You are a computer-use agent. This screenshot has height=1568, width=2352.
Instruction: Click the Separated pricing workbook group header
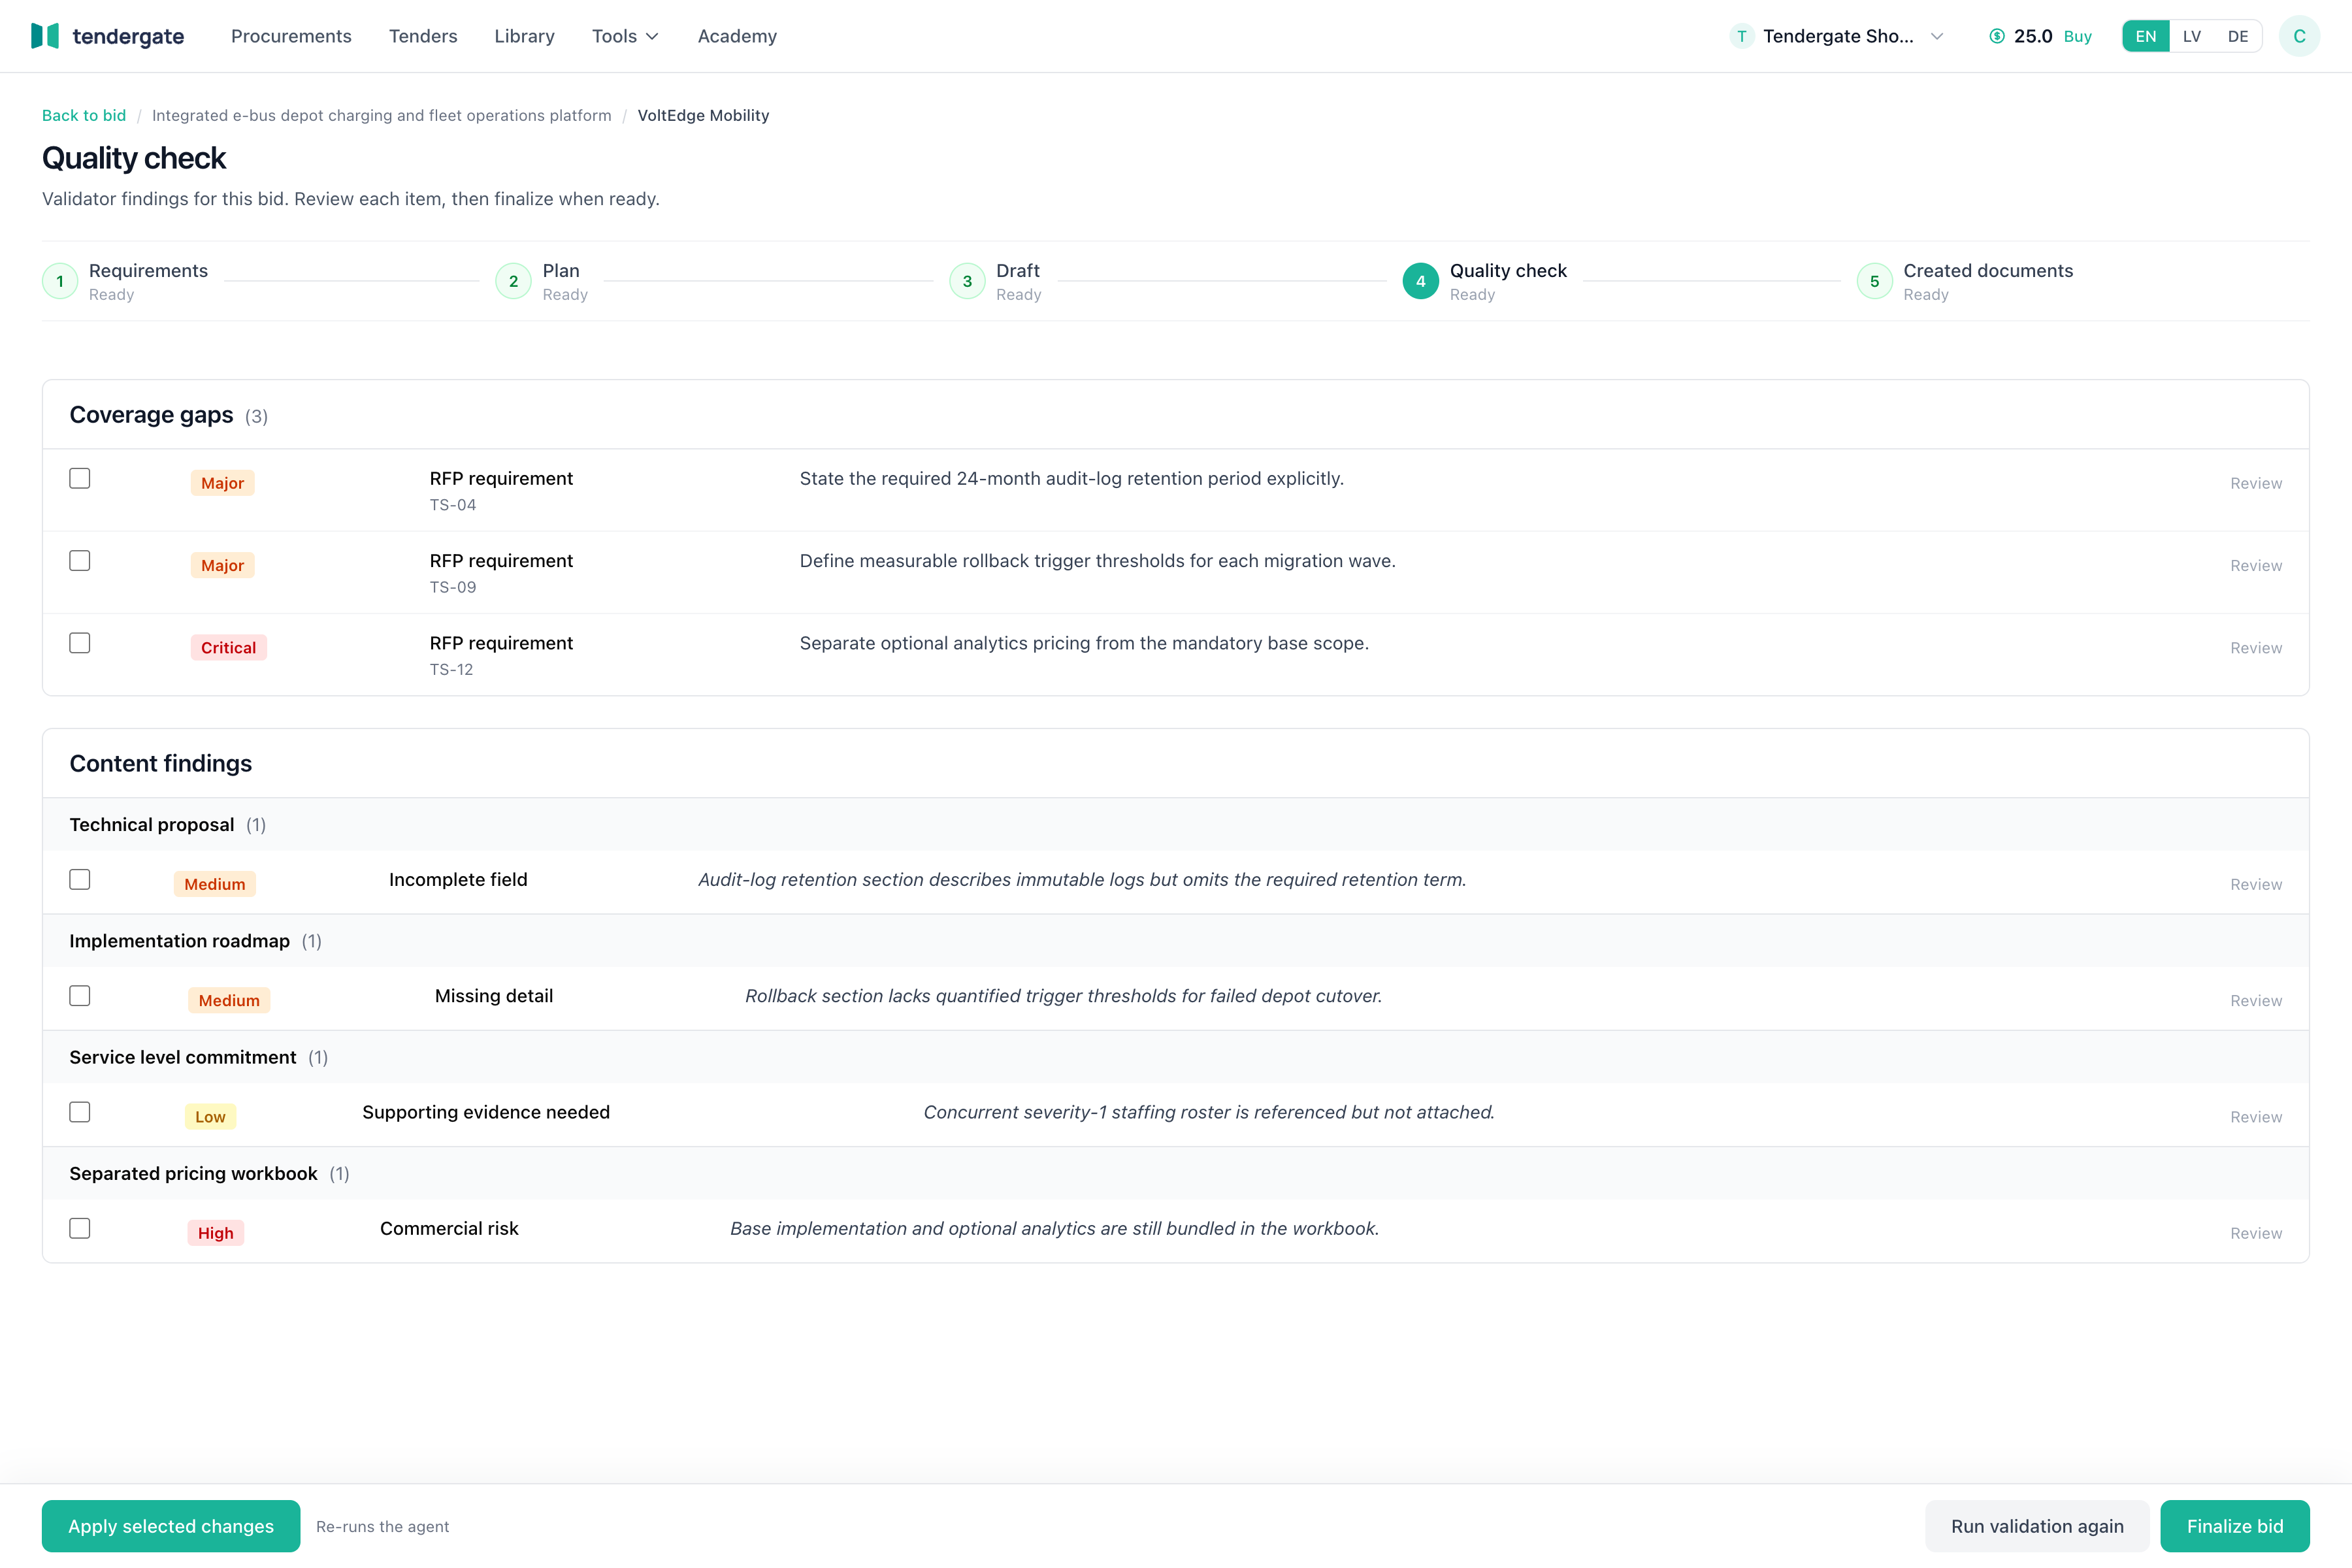coord(1176,1174)
